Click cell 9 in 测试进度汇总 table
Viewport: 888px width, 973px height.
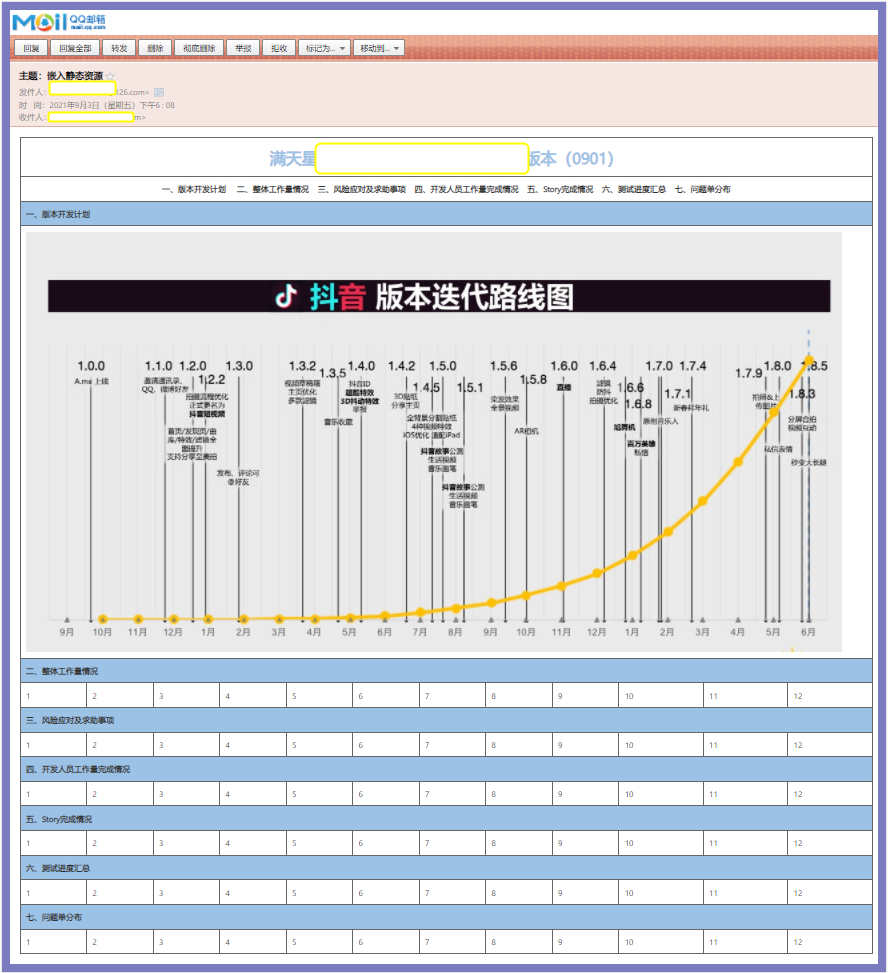[585, 892]
